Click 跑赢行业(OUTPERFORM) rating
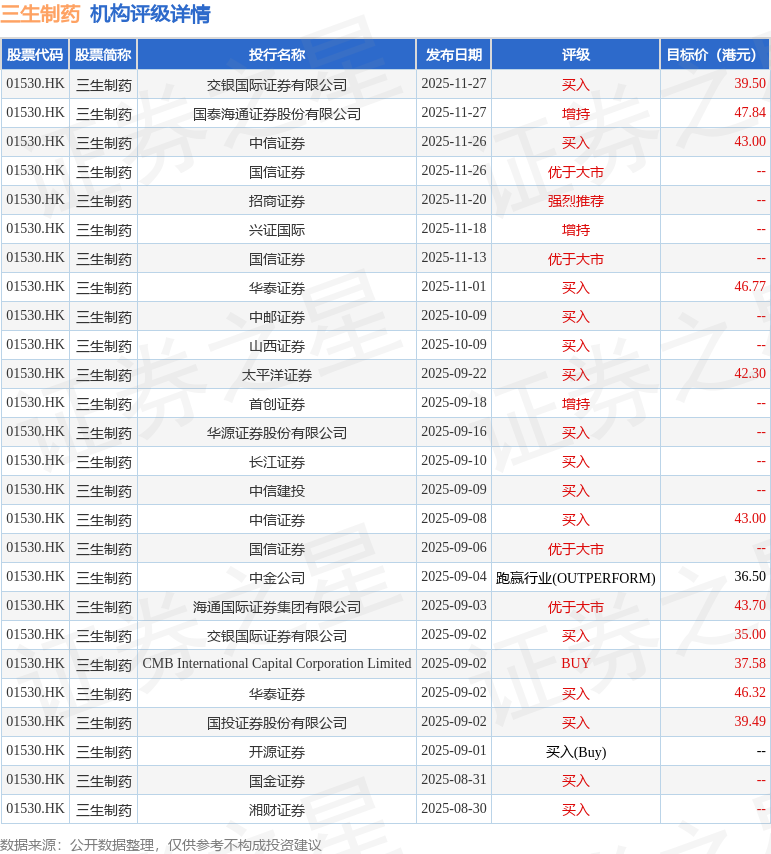The height and width of the screenshot is (854, 771). click(576, 578)
